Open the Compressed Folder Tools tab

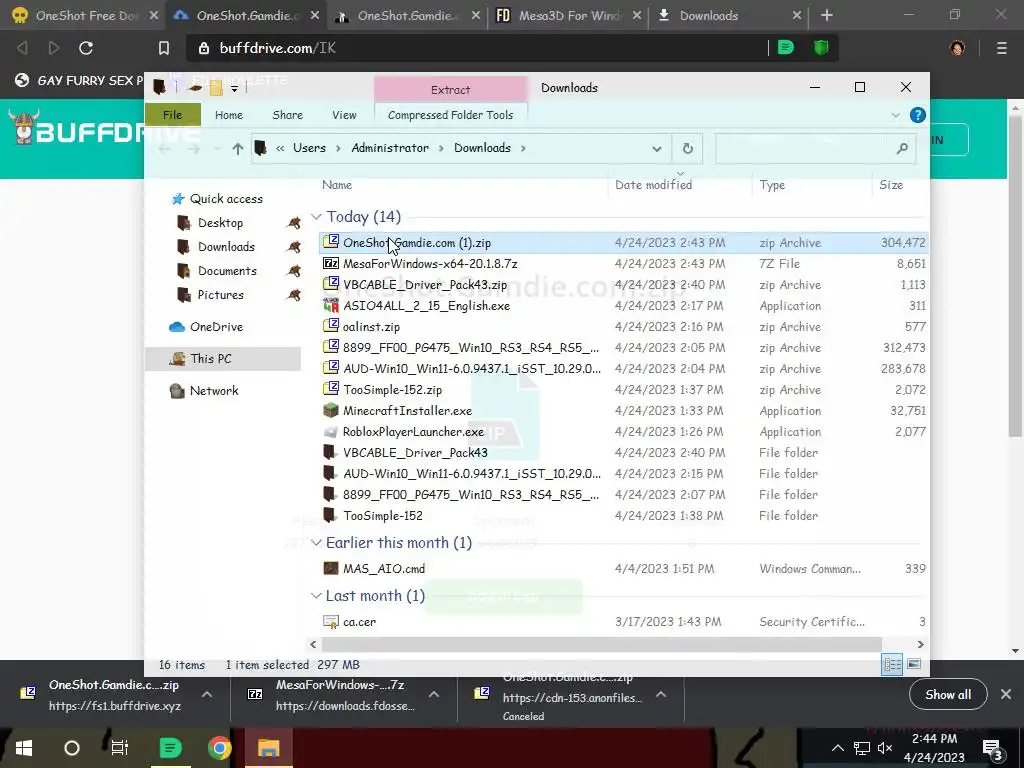click(451, 115)
